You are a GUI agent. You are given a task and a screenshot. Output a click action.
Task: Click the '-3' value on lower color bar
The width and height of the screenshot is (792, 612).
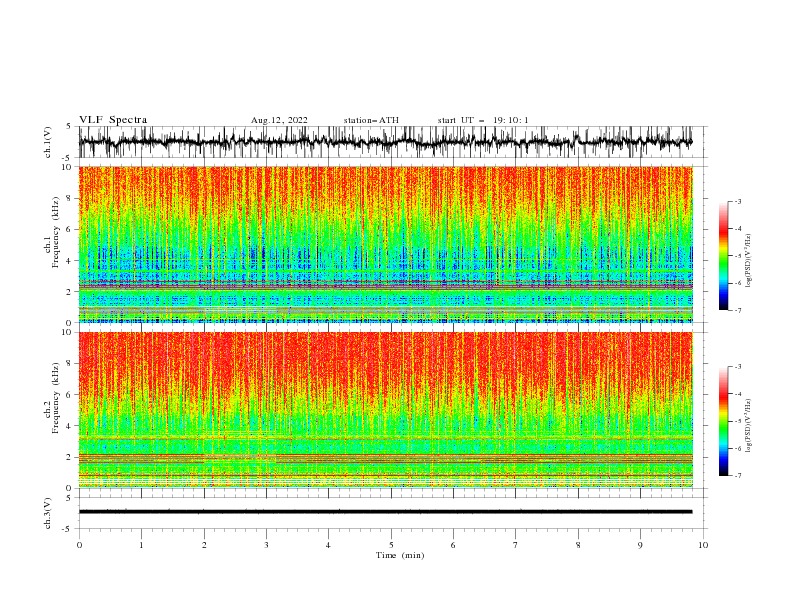[737, 367]
